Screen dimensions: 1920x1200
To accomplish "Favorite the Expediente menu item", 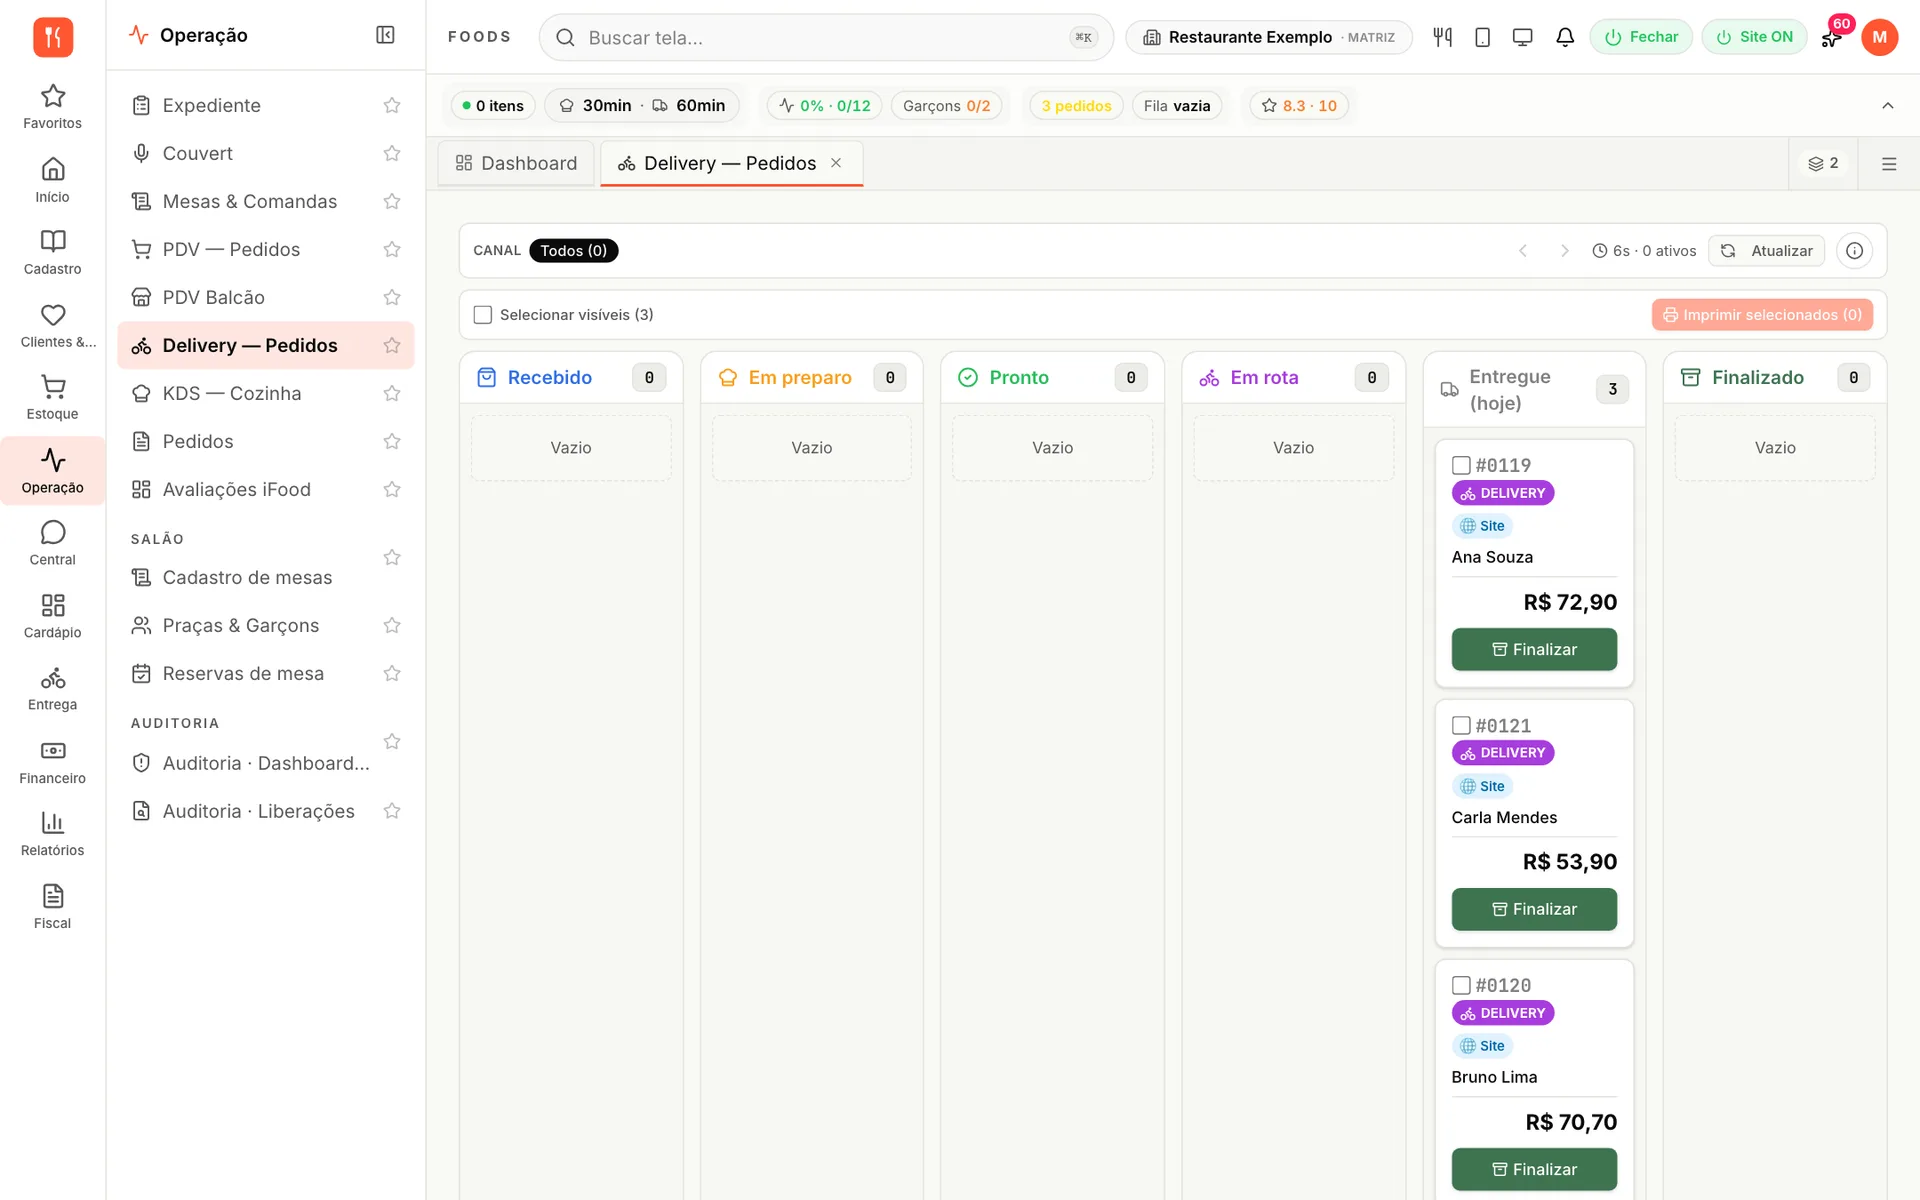I will tap(392, 105).
